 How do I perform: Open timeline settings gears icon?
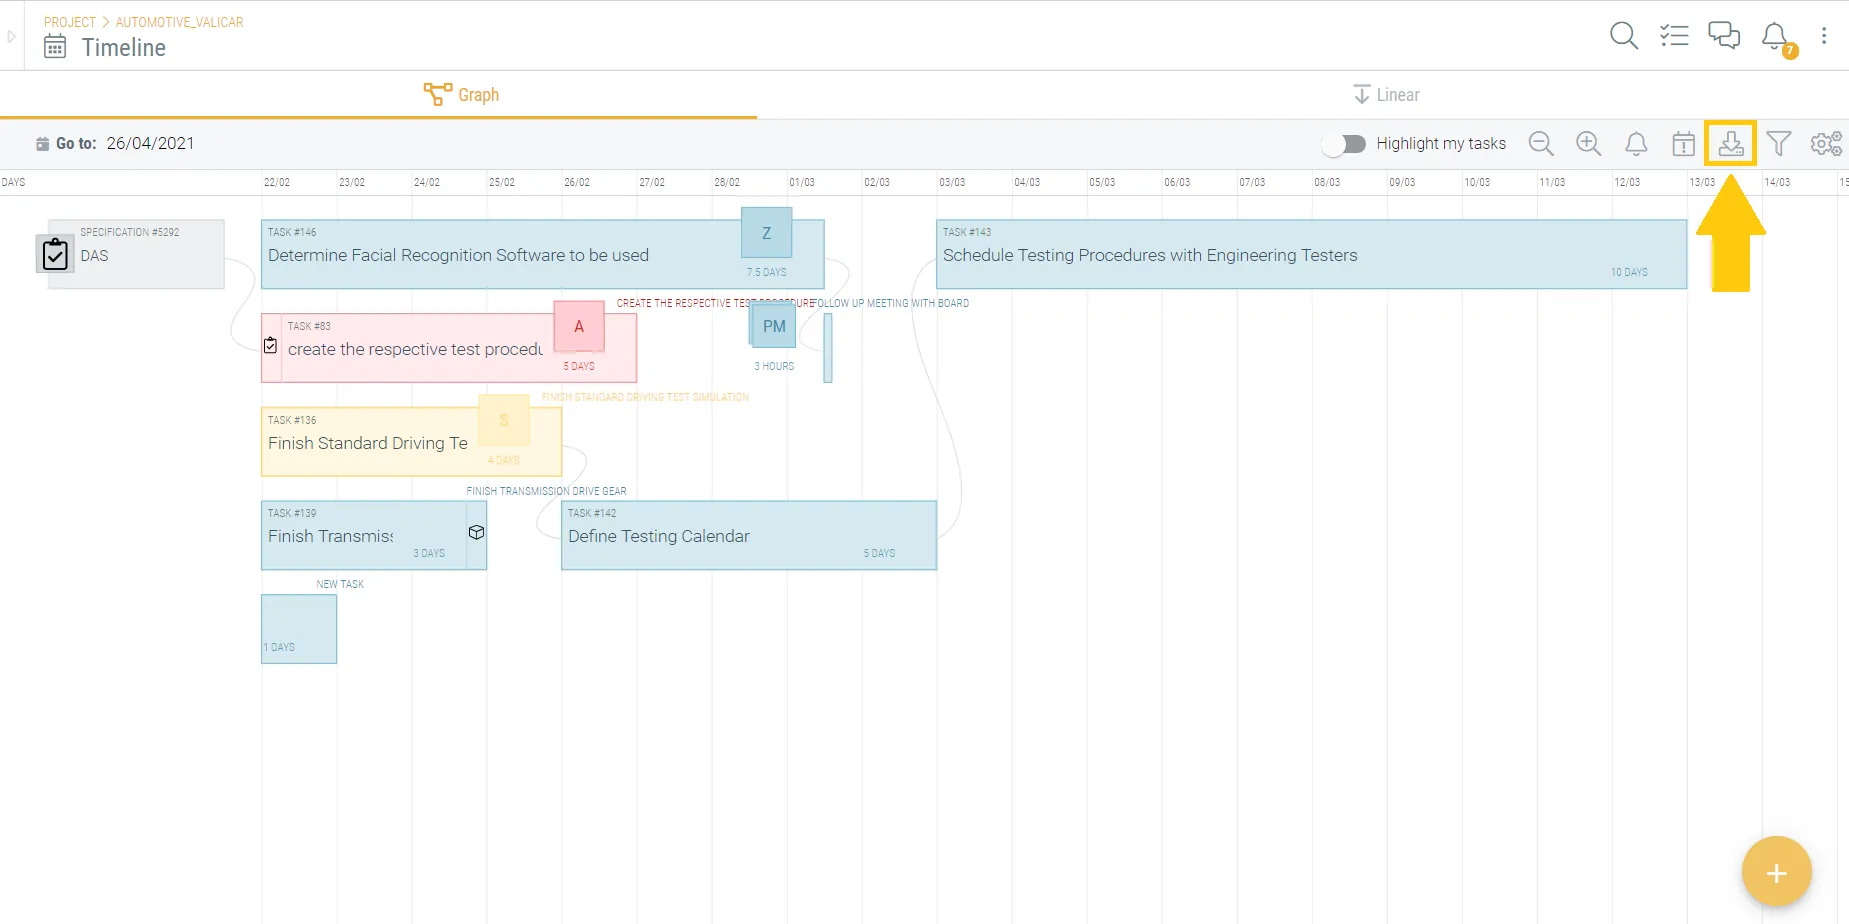(x=1826, y=143)
